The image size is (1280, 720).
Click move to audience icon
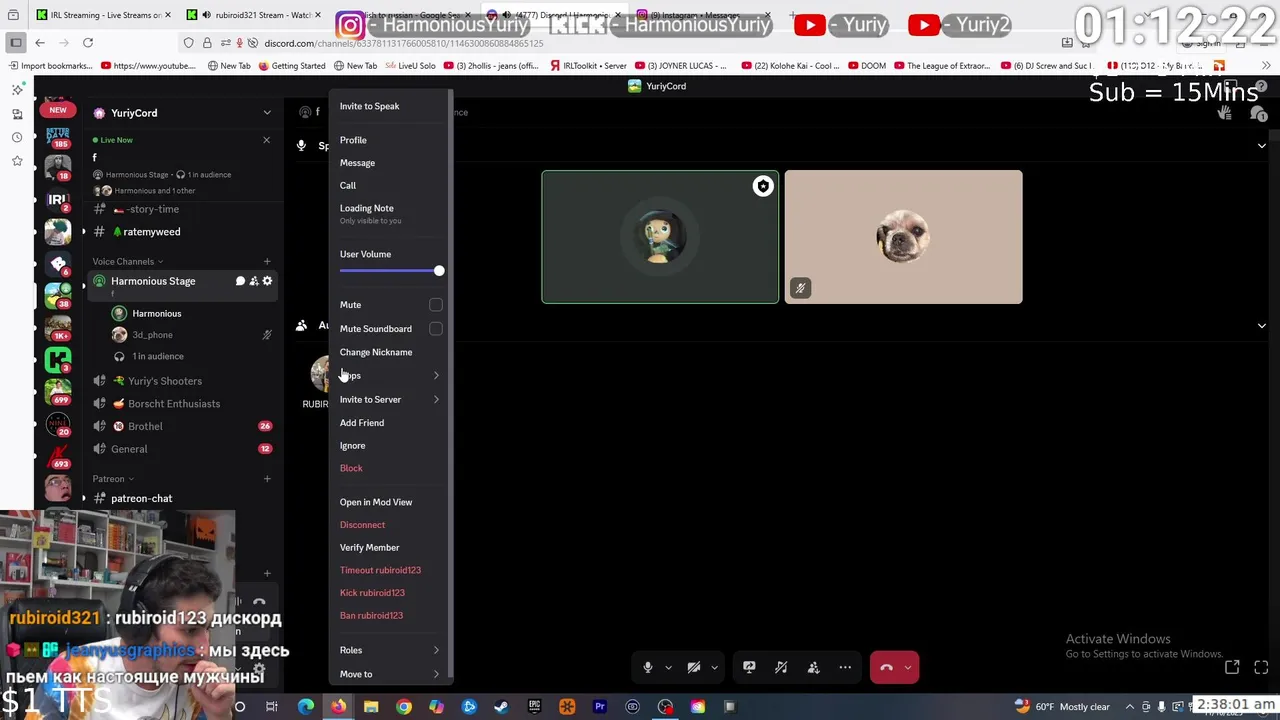(x=813, y=667)
